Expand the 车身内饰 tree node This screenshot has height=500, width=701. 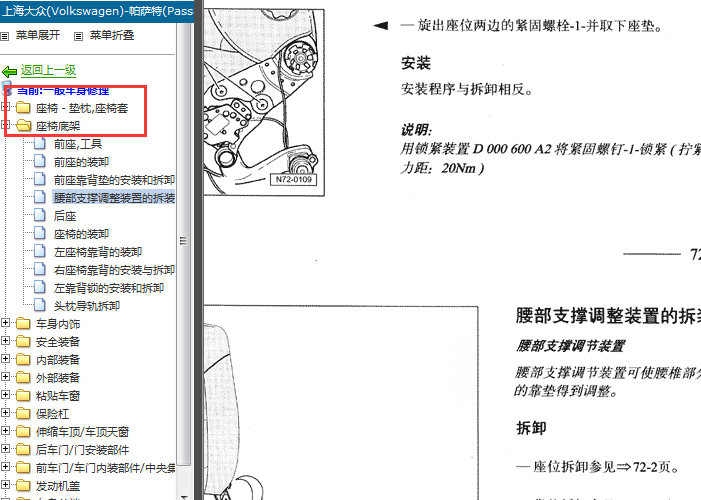[x=5, y=322]
